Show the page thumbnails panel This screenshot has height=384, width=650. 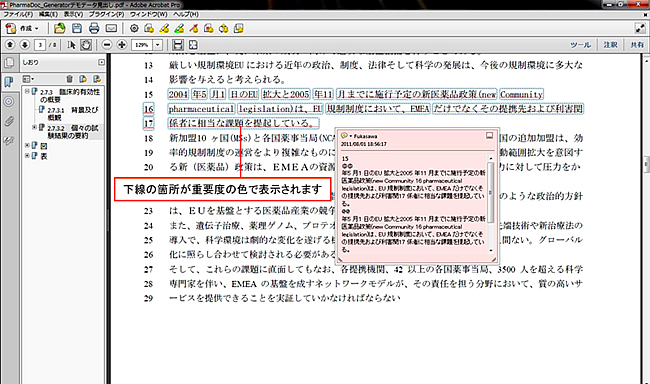click(x=9, y=63)
